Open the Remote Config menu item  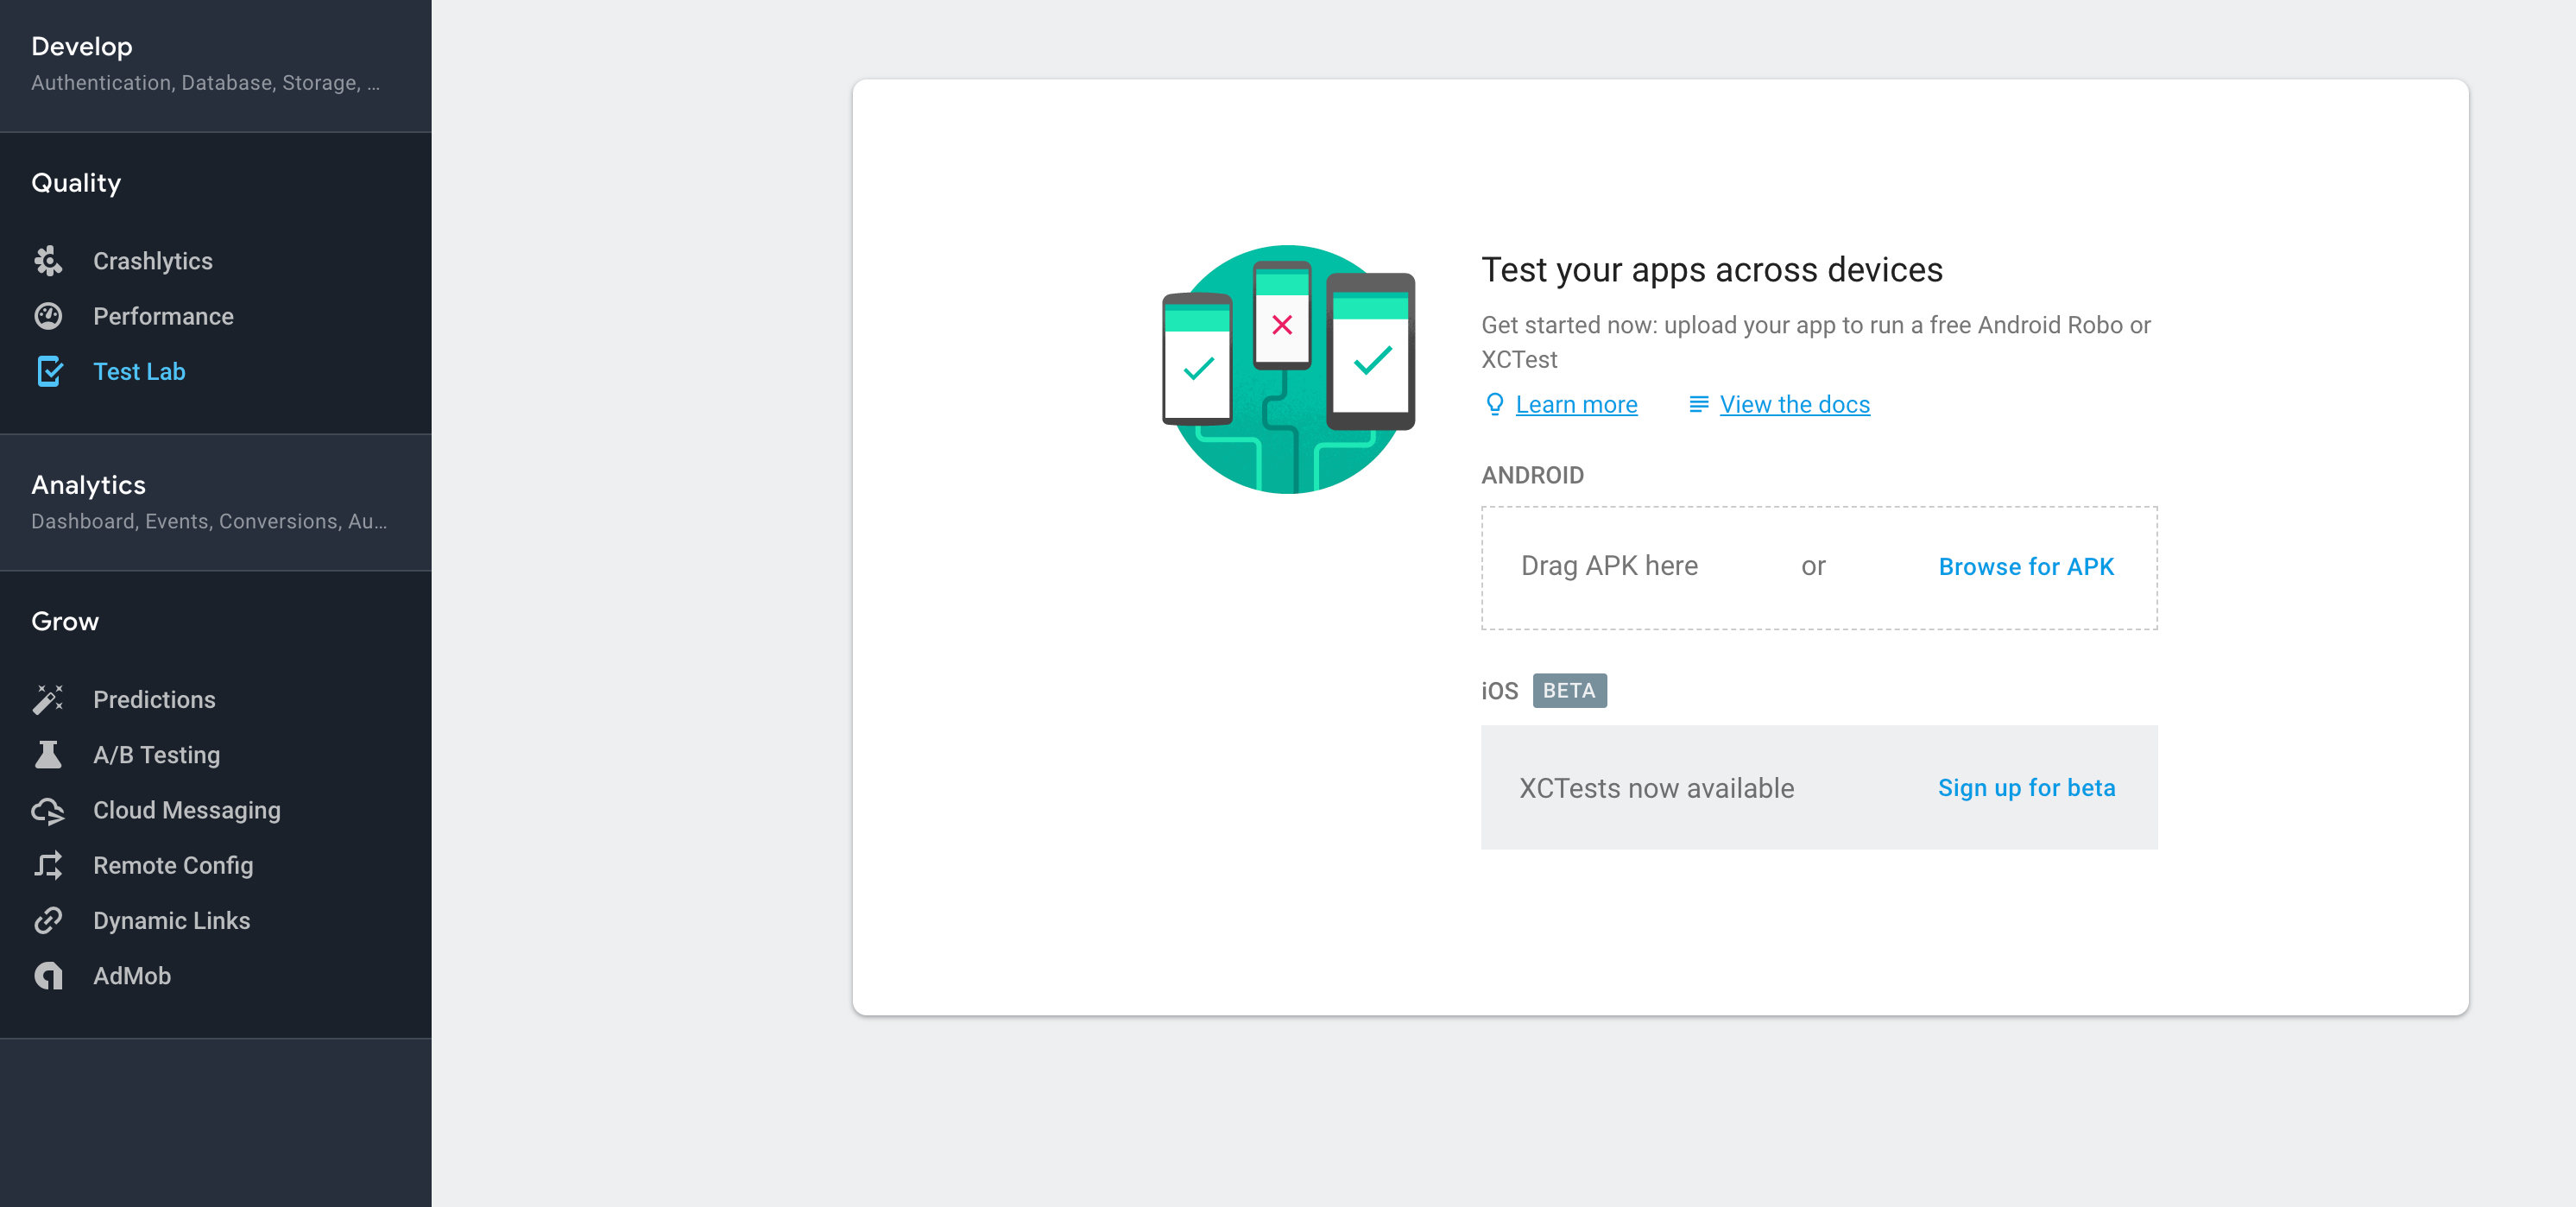pyautogui.click(x=173, y=865)
